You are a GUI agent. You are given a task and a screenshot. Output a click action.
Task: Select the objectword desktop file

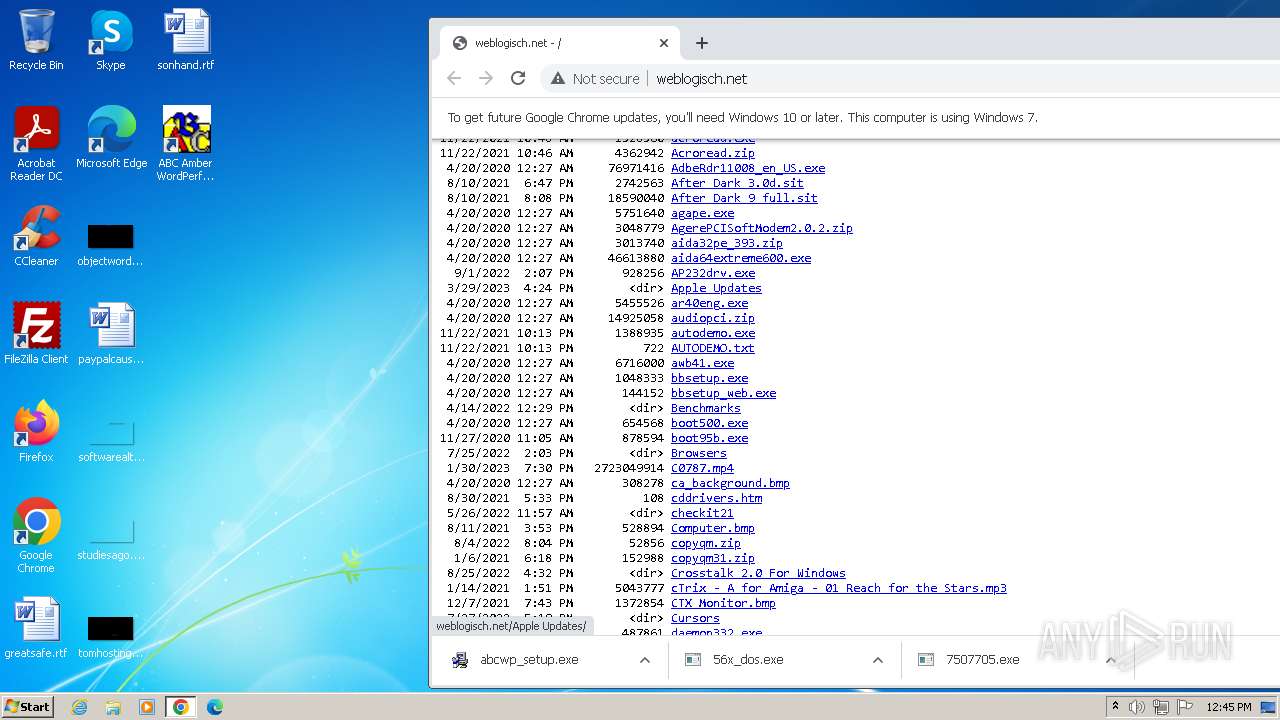pyautogui.click(x=110, y=243)
